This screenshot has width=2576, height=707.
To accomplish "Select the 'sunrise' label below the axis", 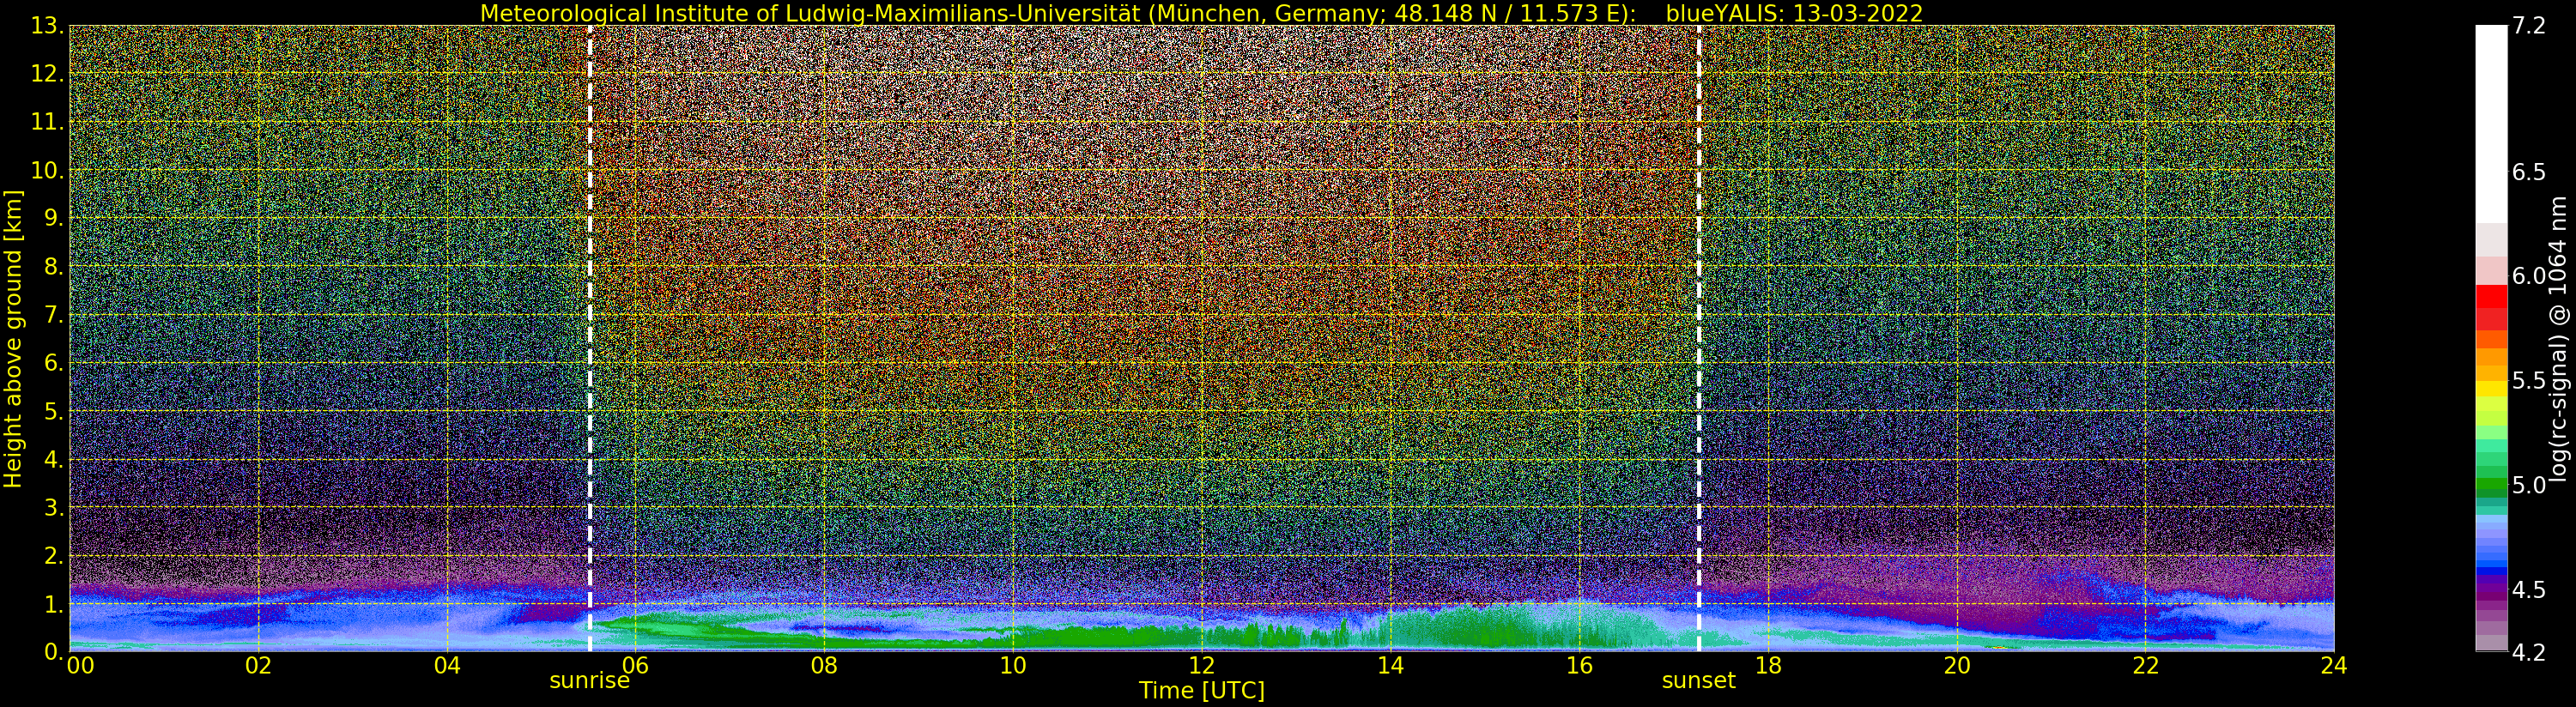I will pos(590,681).
